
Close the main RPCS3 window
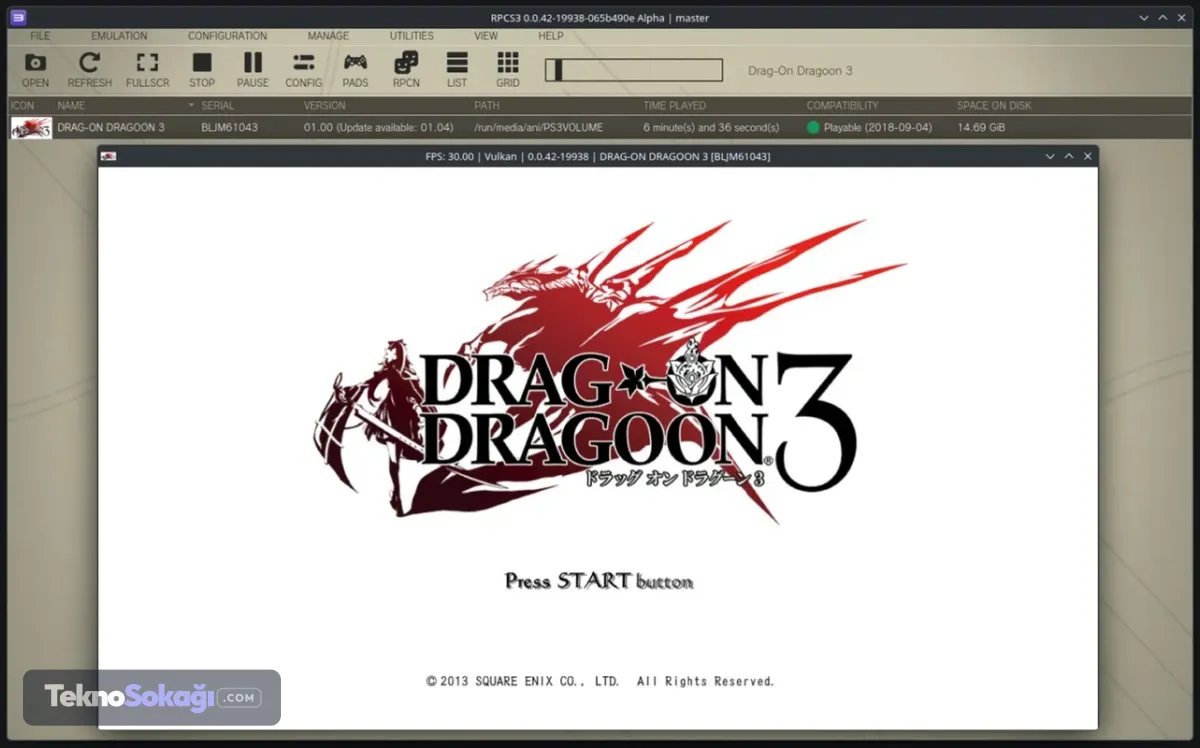click(1182, 17)
